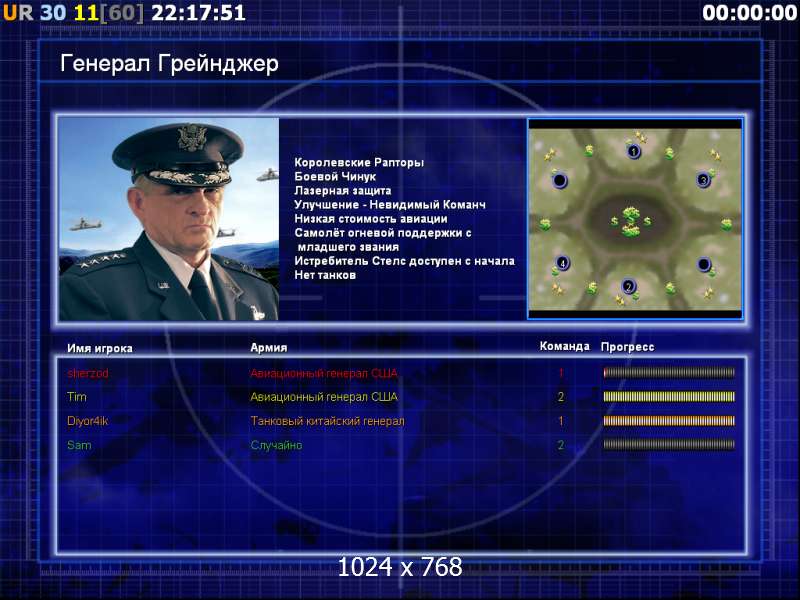Click ability line 'Лазерная защита'

point(342,191)
